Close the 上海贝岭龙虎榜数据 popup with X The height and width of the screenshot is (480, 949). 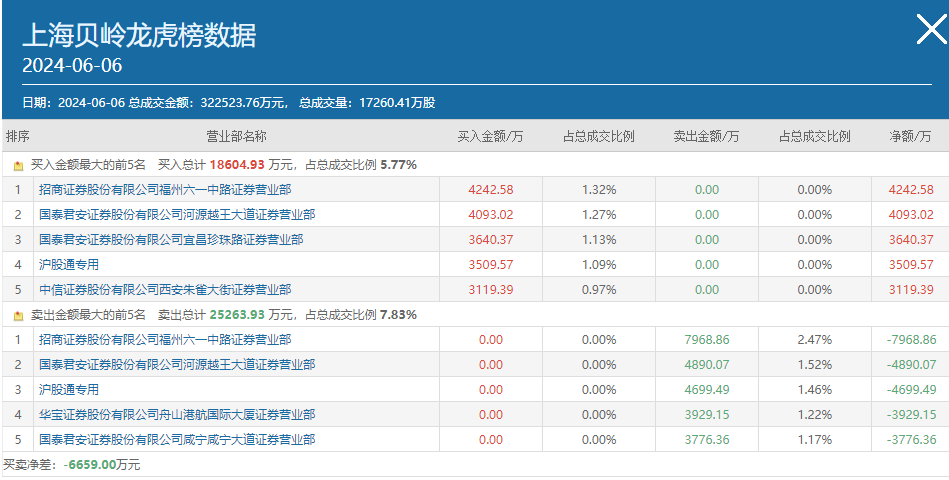tap(931, 30)
